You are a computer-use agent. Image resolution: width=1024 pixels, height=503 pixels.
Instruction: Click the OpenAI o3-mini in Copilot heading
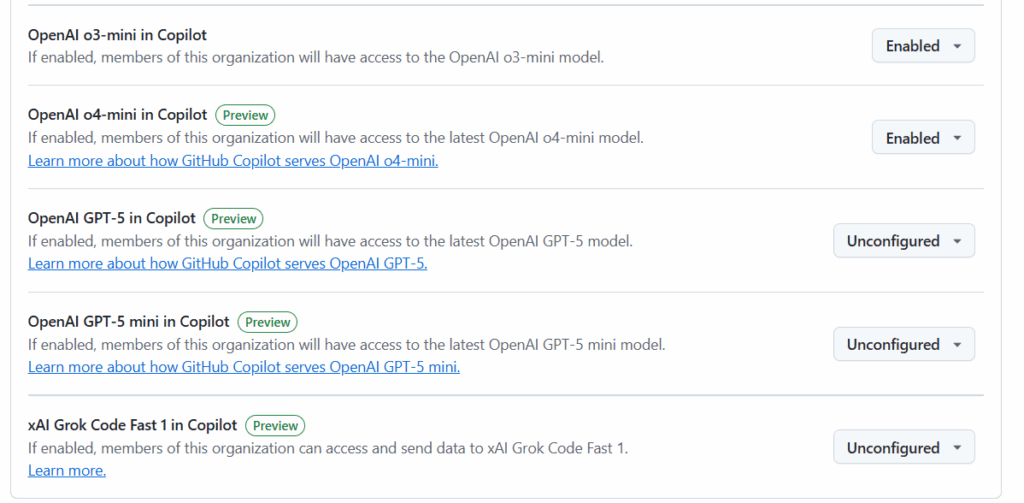(118, 35)
